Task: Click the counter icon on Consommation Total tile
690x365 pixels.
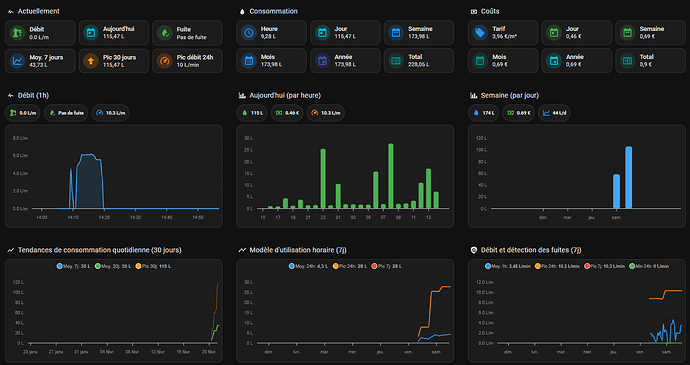Action: coord(396,61)
